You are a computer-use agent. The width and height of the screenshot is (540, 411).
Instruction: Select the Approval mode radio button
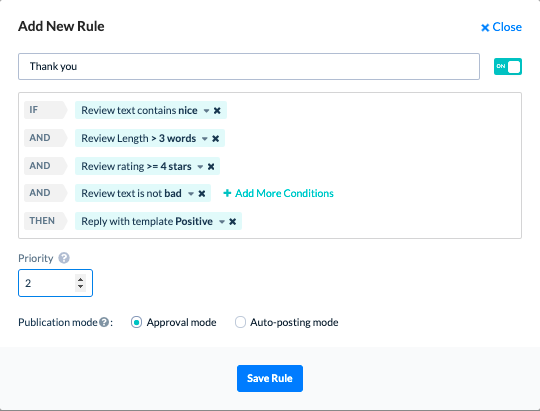pos(136,322)
